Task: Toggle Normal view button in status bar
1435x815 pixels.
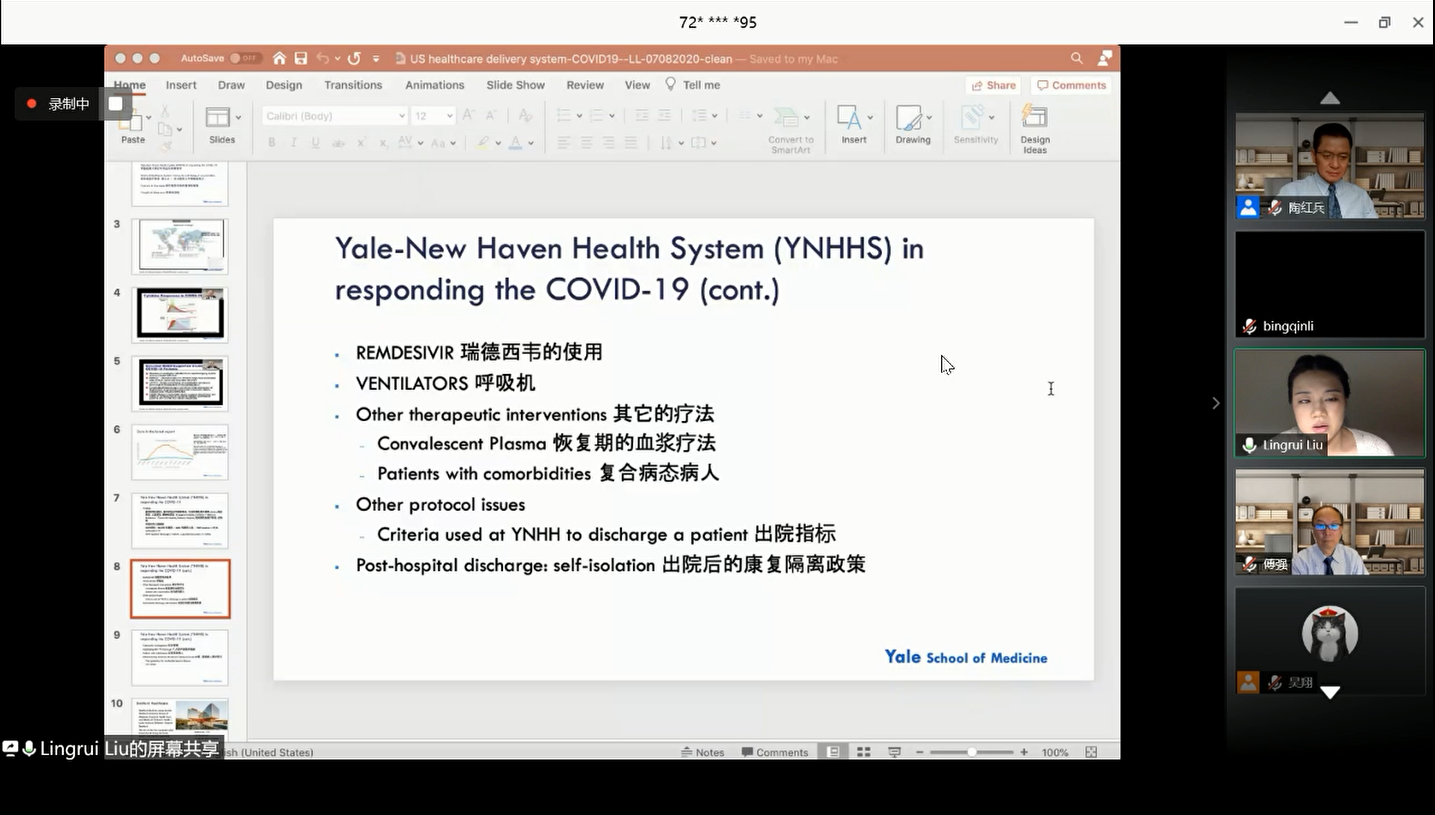Action: pyautogui.click(x=833, y=752)
